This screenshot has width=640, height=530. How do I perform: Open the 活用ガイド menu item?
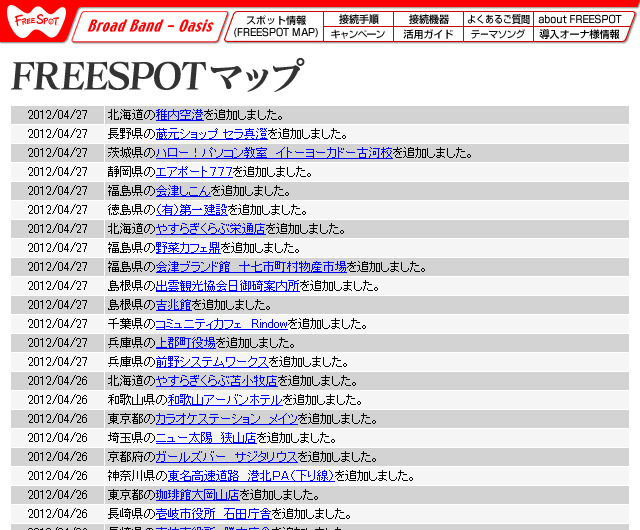pos(428,34)
